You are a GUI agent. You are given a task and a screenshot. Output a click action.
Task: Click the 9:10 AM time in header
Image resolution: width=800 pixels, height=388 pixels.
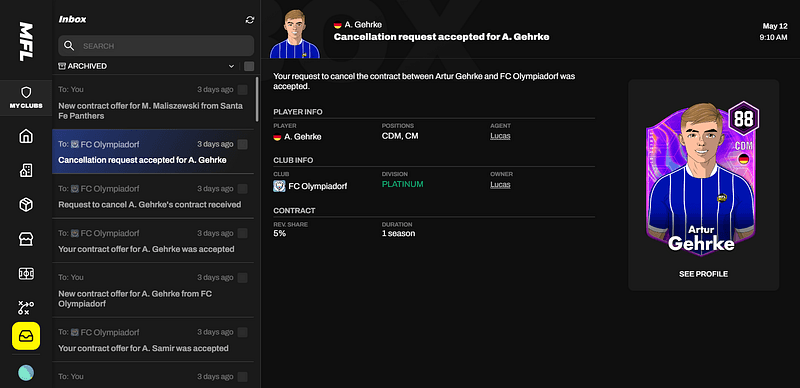tap(773, 37)
